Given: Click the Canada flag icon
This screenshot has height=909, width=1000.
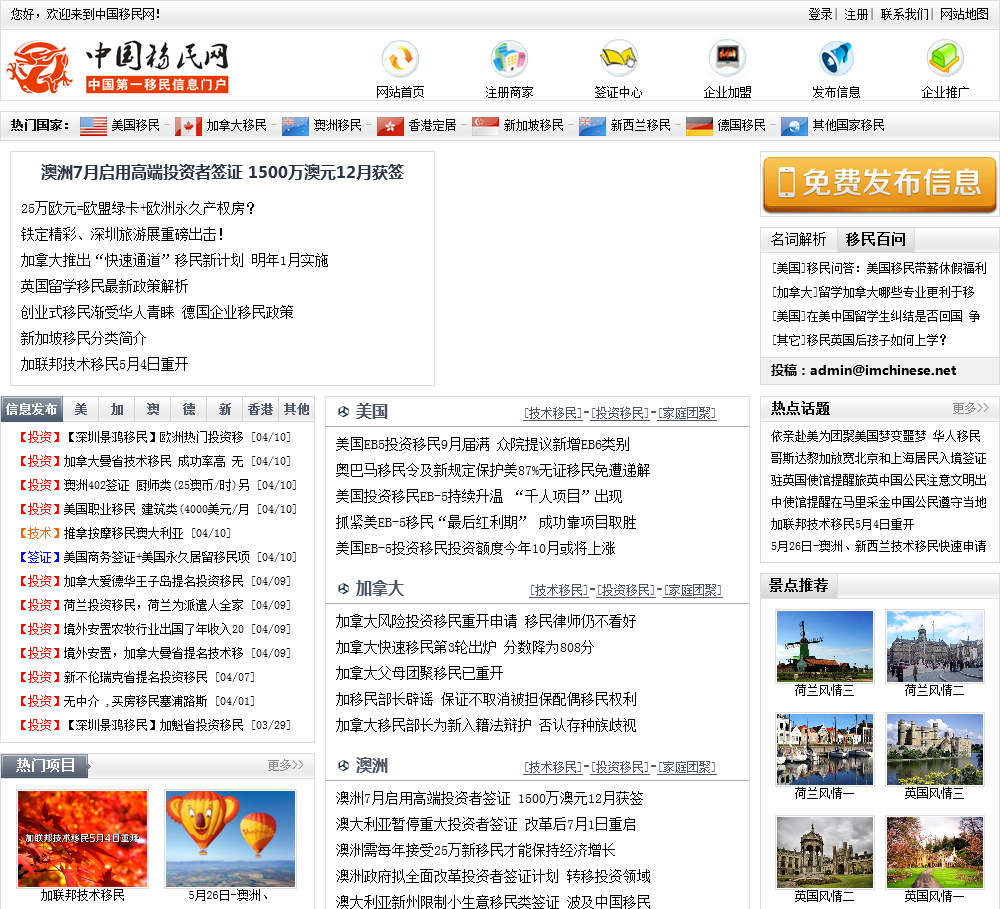Looking at the screenshot, I should tap(188, 126).
